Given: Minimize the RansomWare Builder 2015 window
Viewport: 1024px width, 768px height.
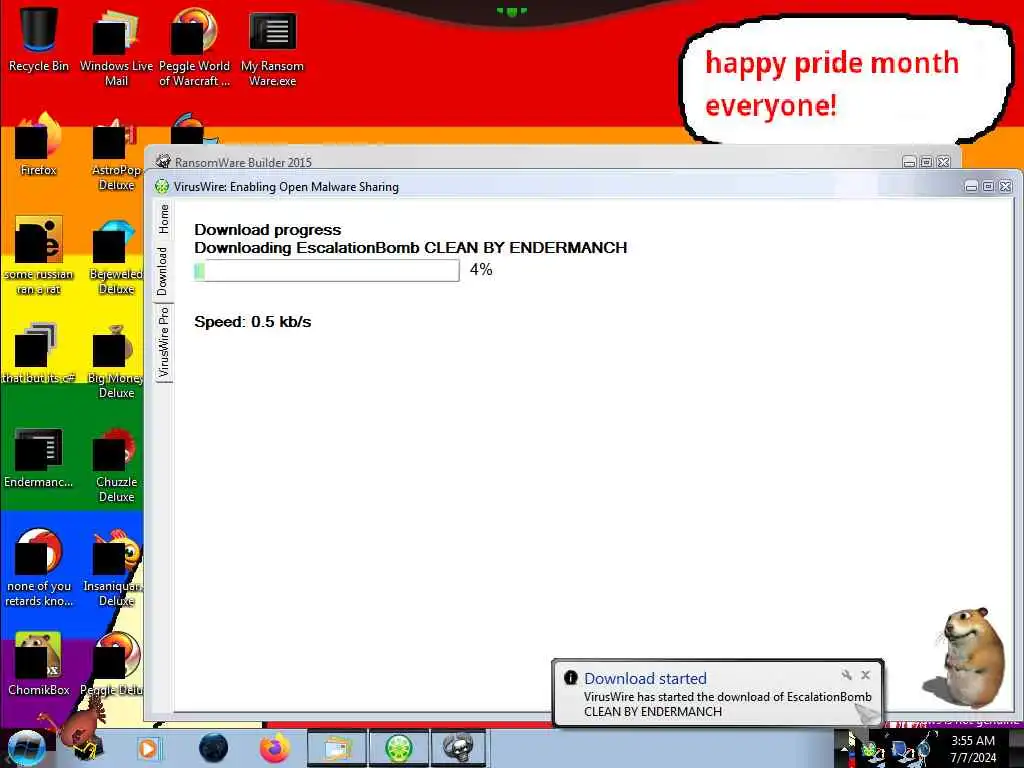Looking at the screenshot, I should [x=909, y=162].
